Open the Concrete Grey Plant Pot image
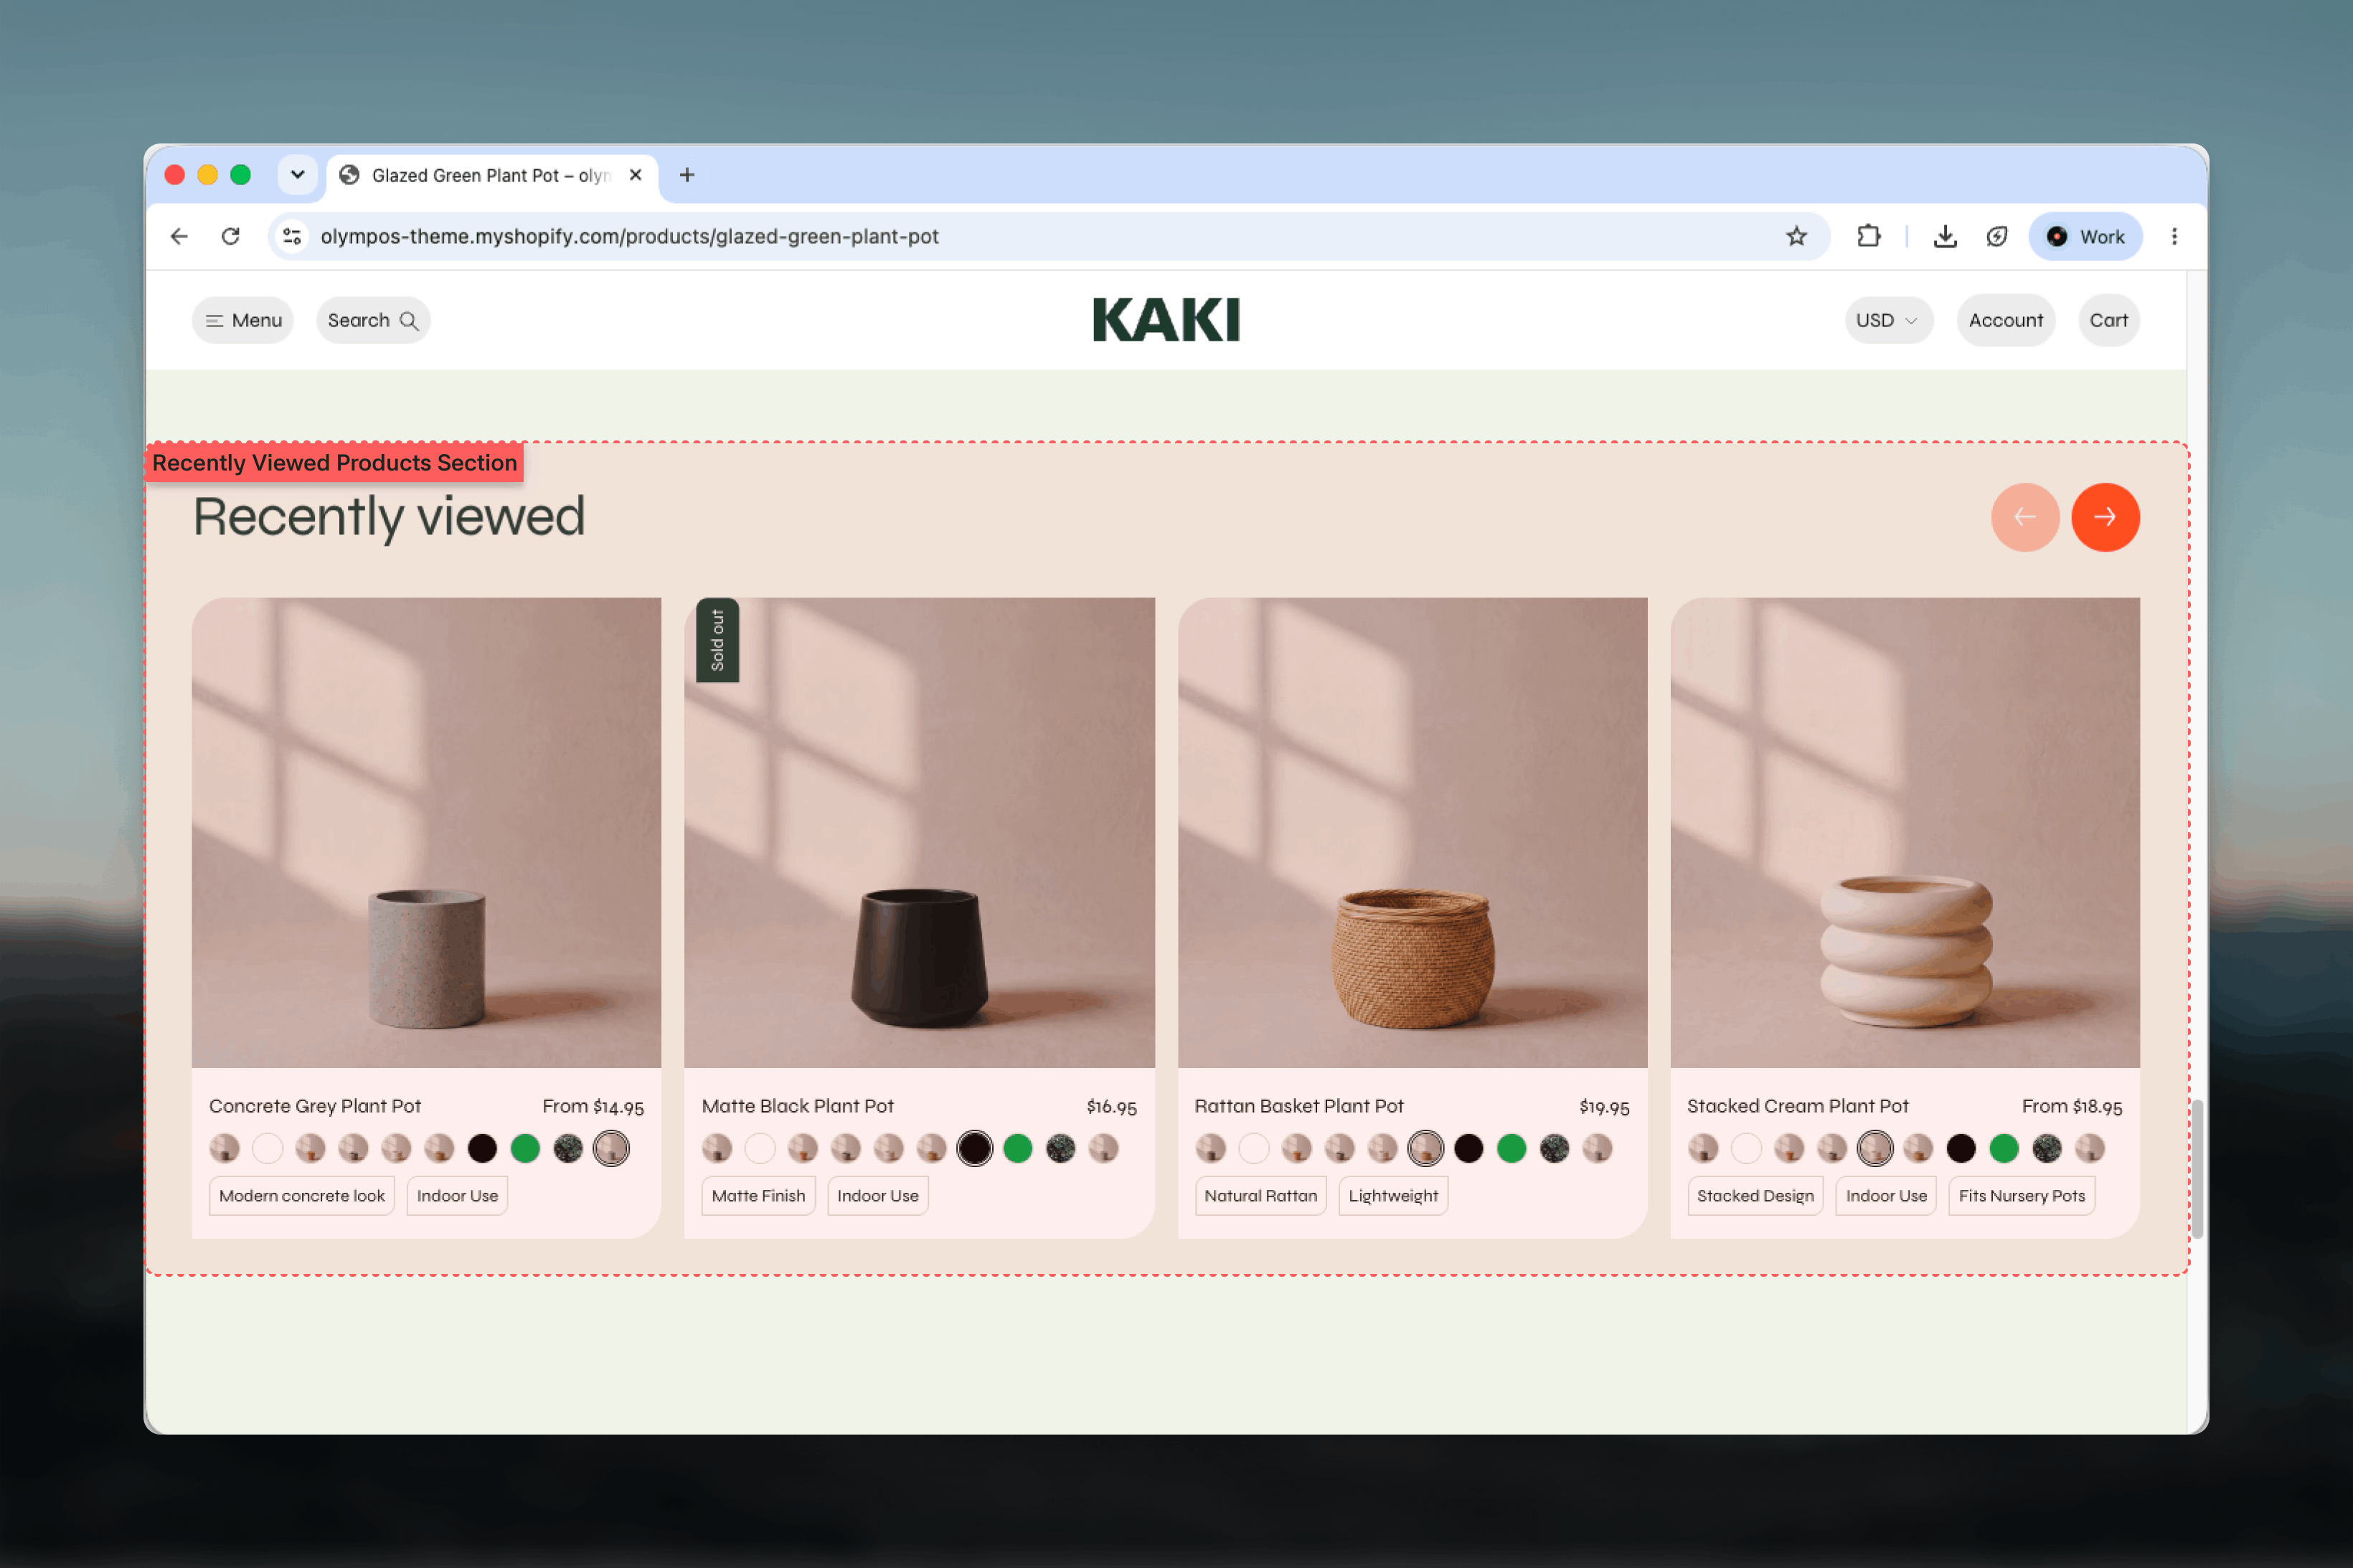 (426, 832)
